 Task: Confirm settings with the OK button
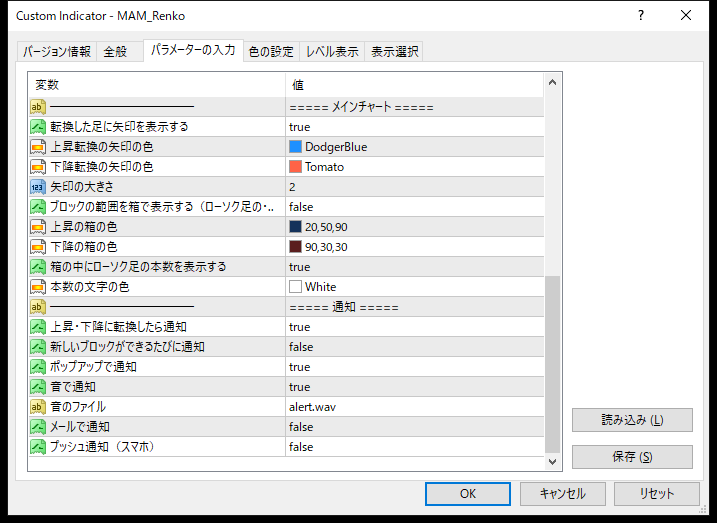pyautogui.click(x=467, y=494)
